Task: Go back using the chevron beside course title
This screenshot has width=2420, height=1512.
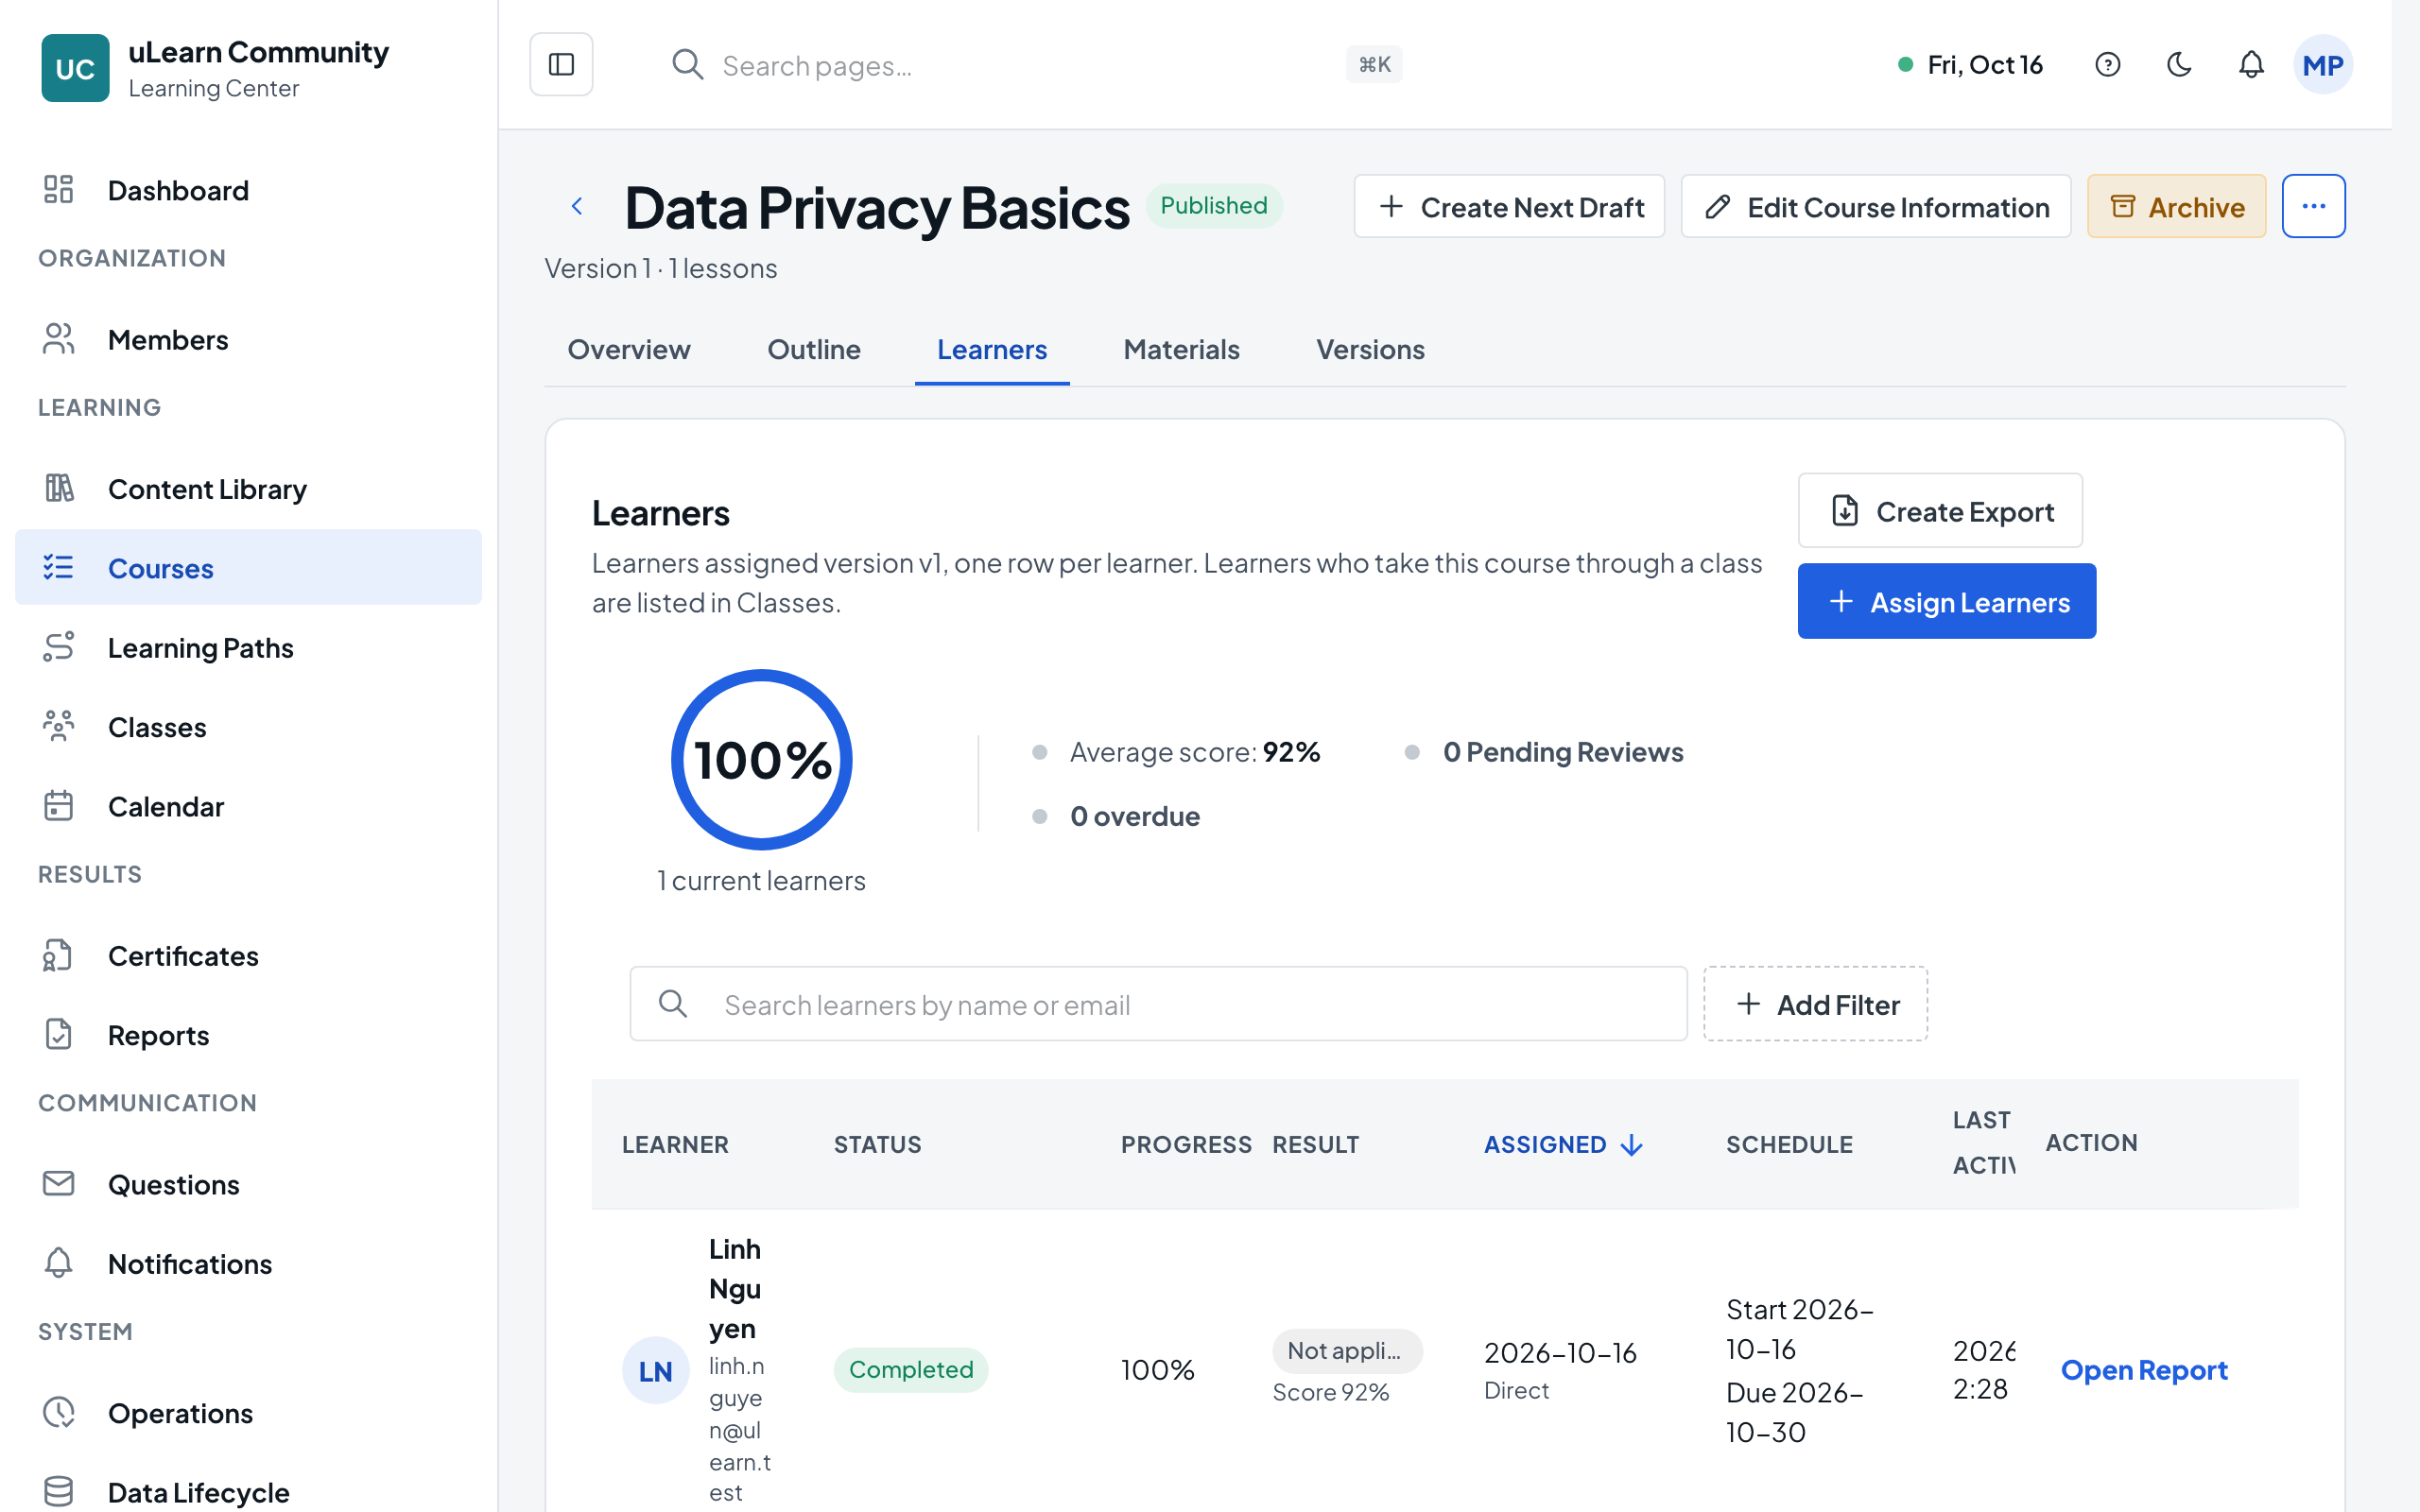Action: pyautogui.click(x=577, y=206)
